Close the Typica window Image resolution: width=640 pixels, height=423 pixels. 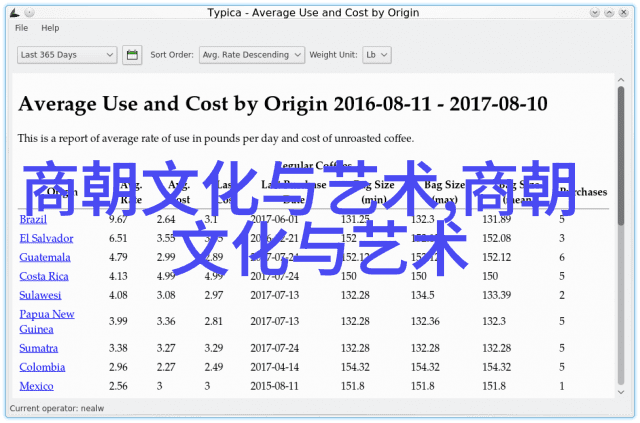coord(624,13)
